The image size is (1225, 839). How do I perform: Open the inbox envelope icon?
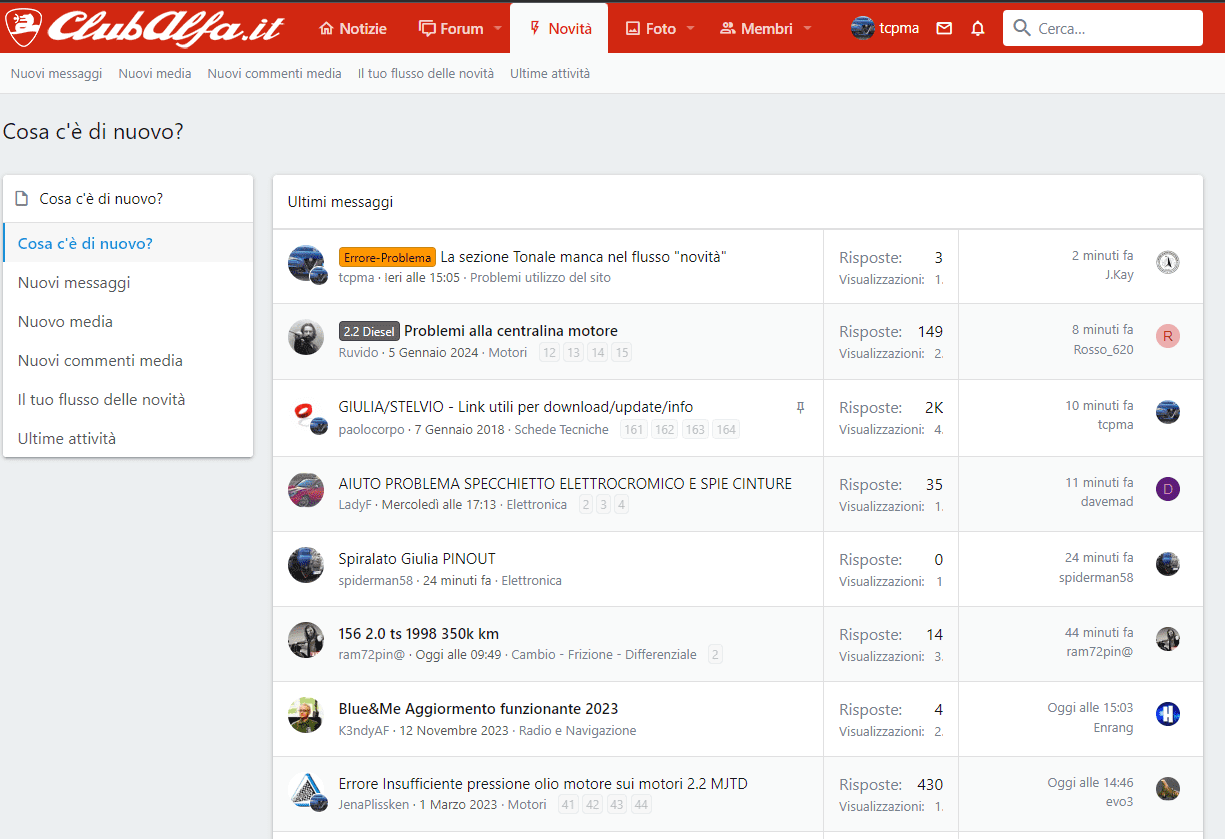(x=944, y=28)
